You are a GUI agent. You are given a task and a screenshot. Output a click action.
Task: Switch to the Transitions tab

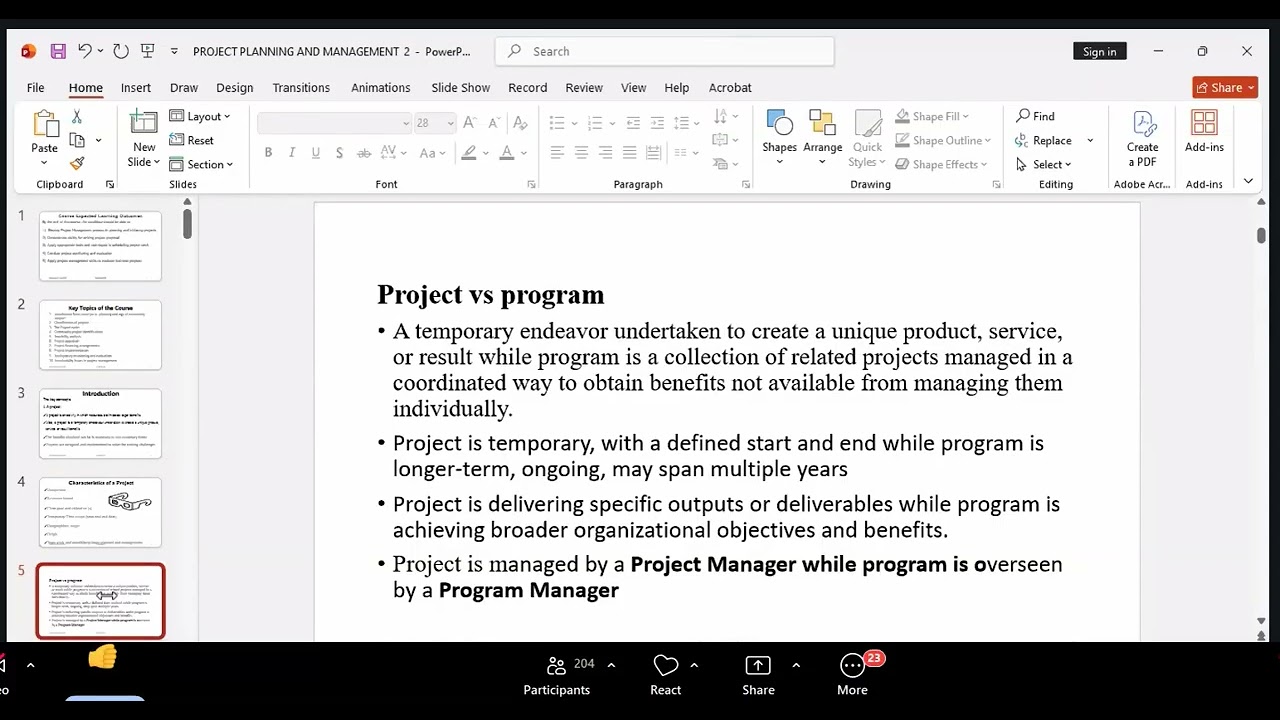pos(301,88)
